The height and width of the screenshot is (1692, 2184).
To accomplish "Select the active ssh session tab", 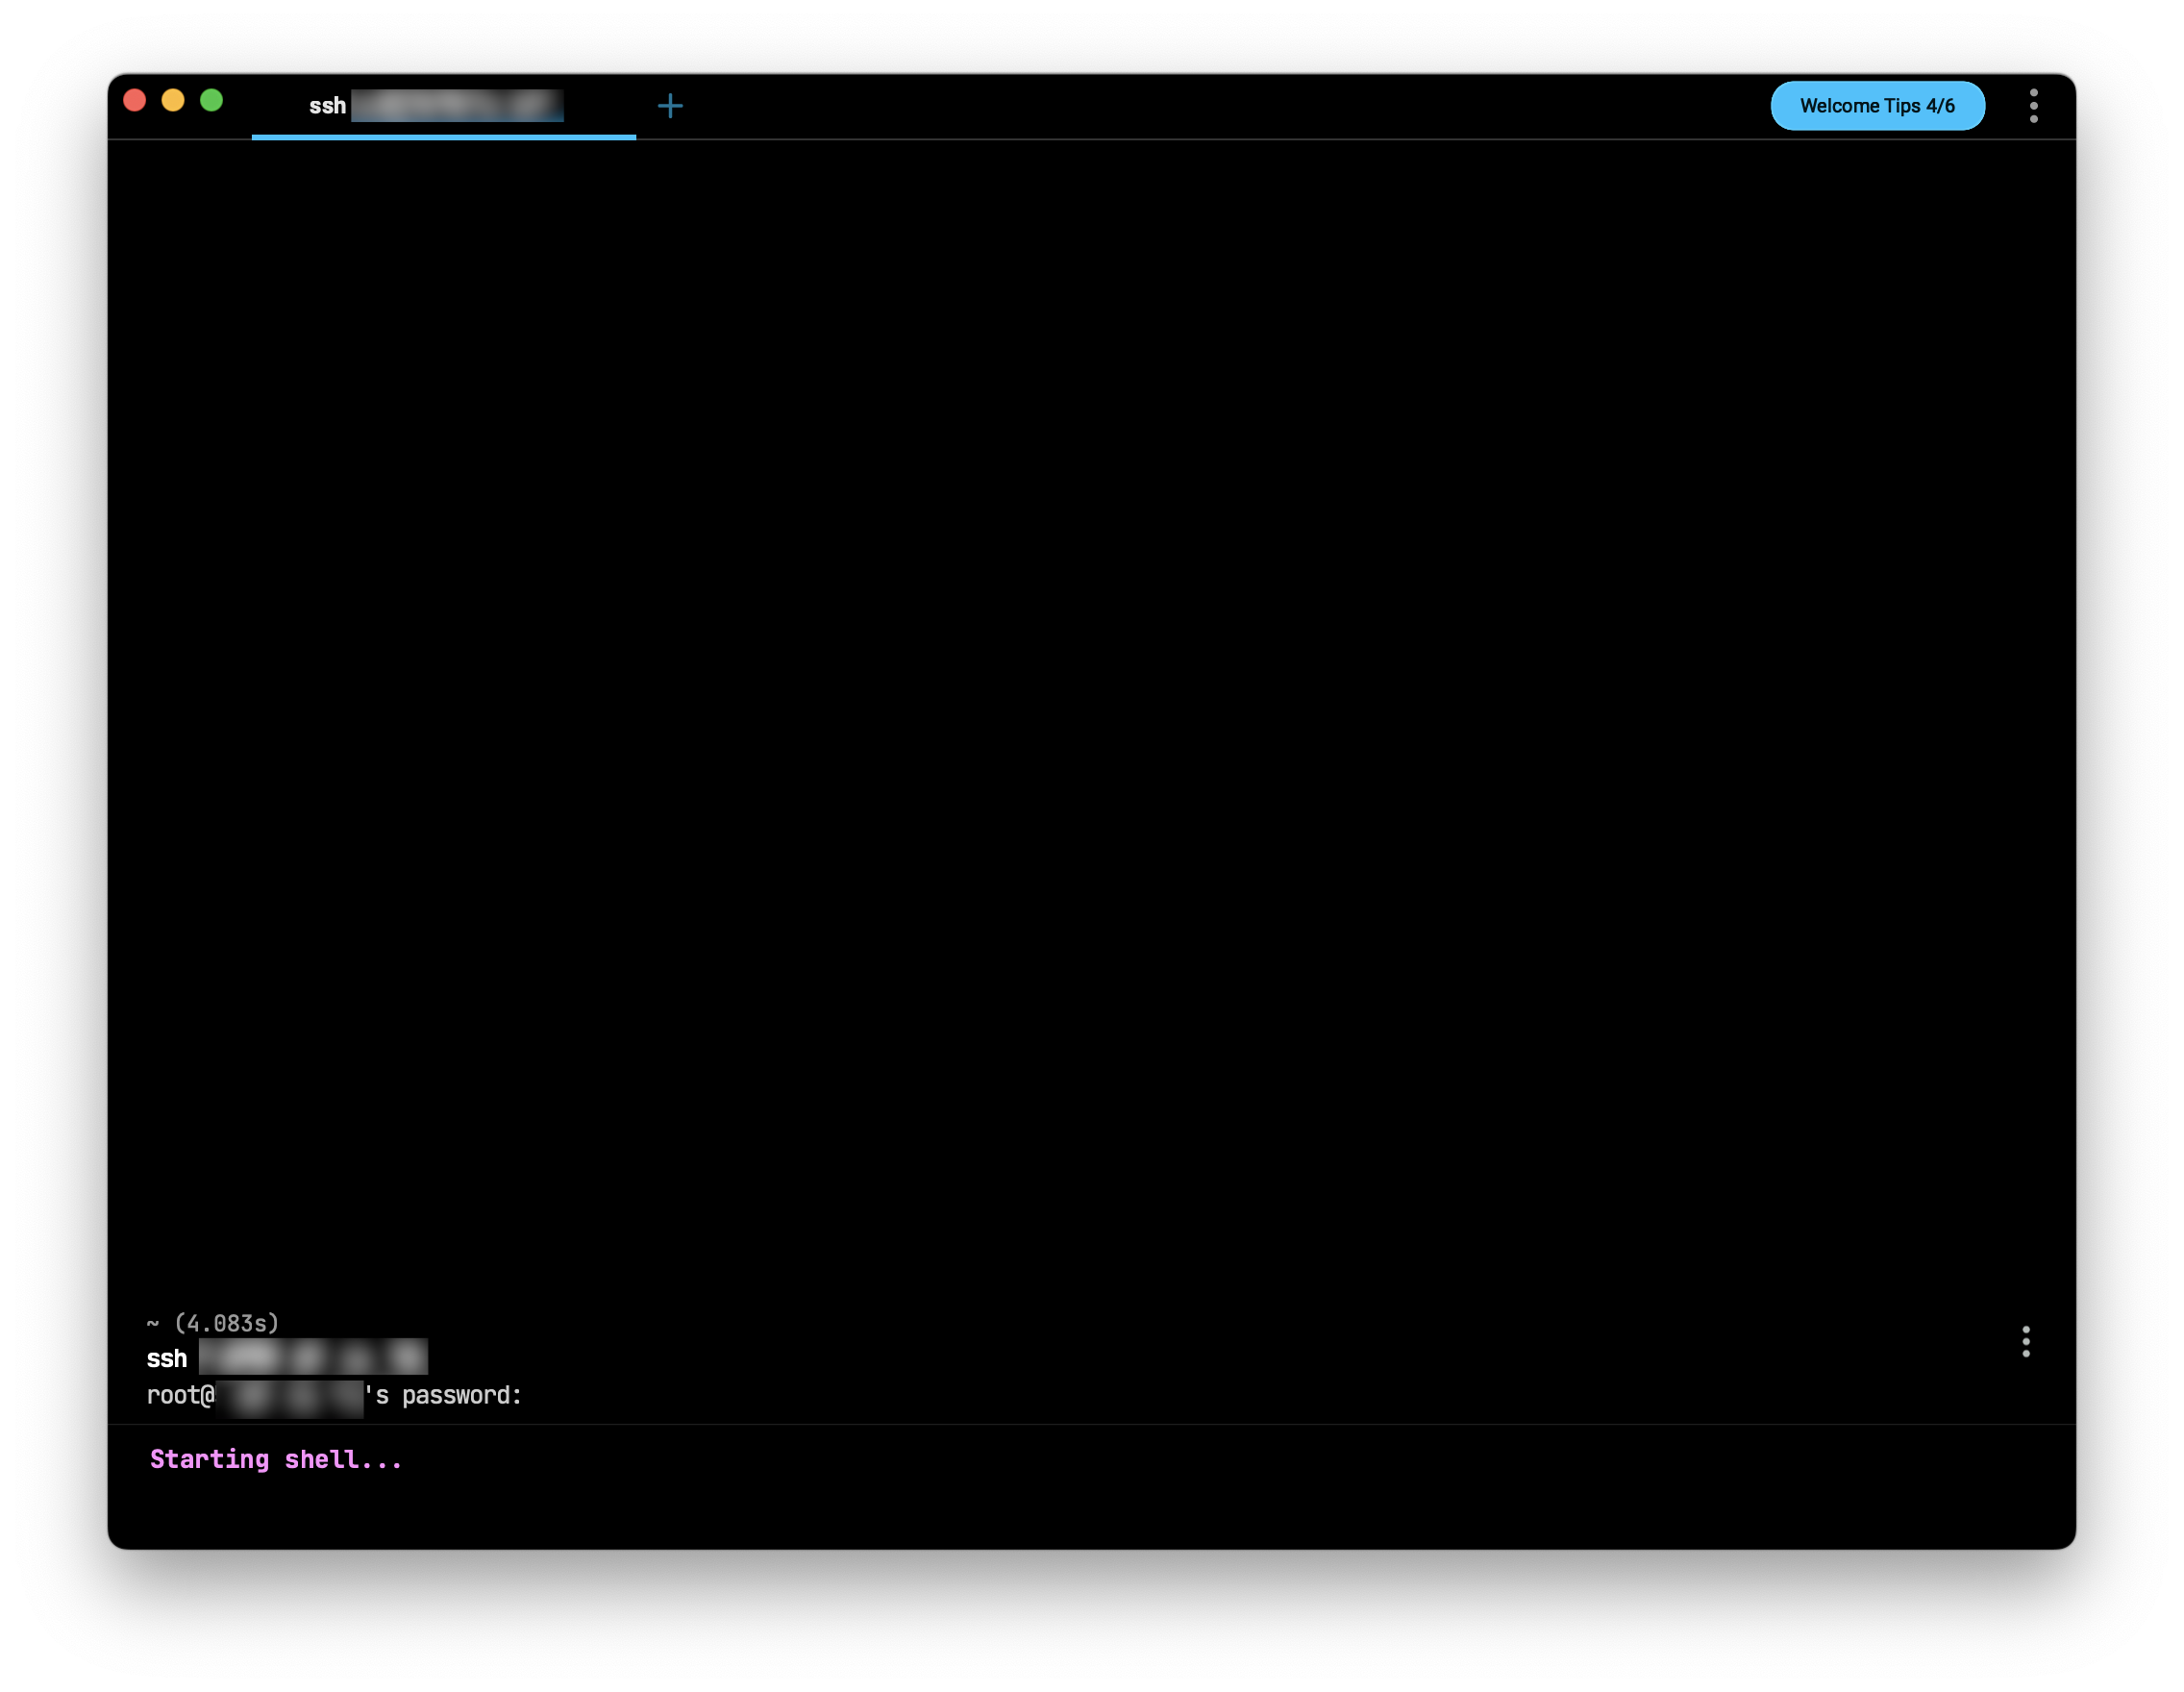I will click(x=444, y=105).
